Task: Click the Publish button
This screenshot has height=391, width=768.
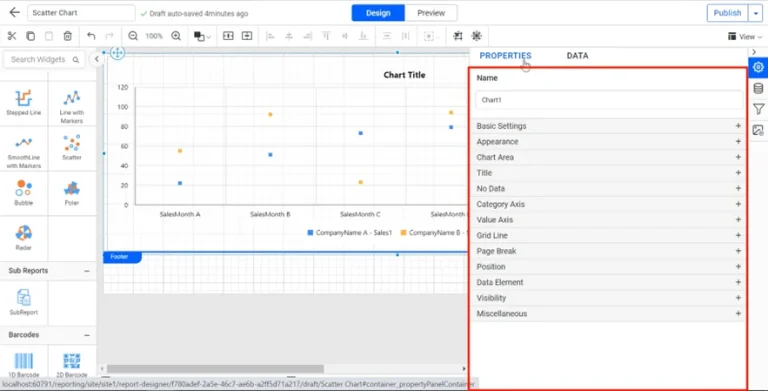Action: (x=727, y=13)
